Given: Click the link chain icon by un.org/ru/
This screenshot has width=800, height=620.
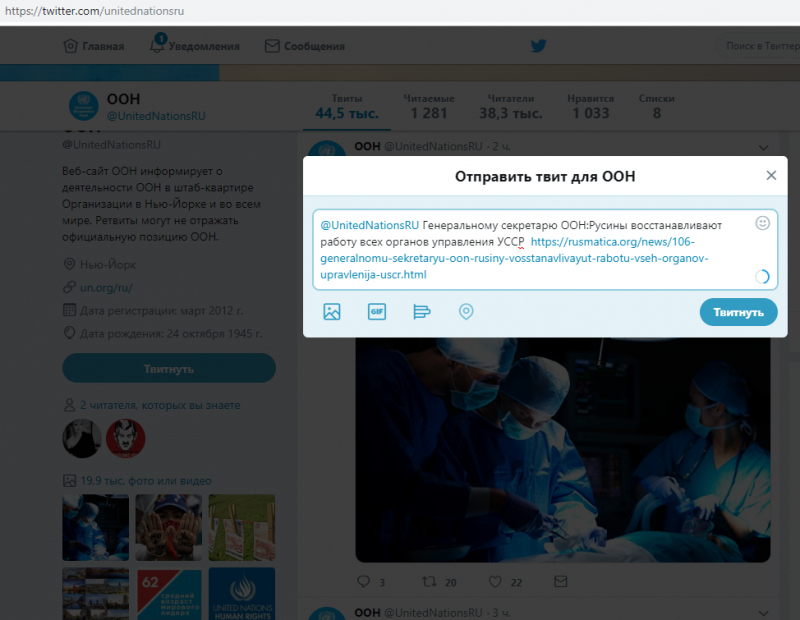Looking at the screenshot, I should point(69,287).
